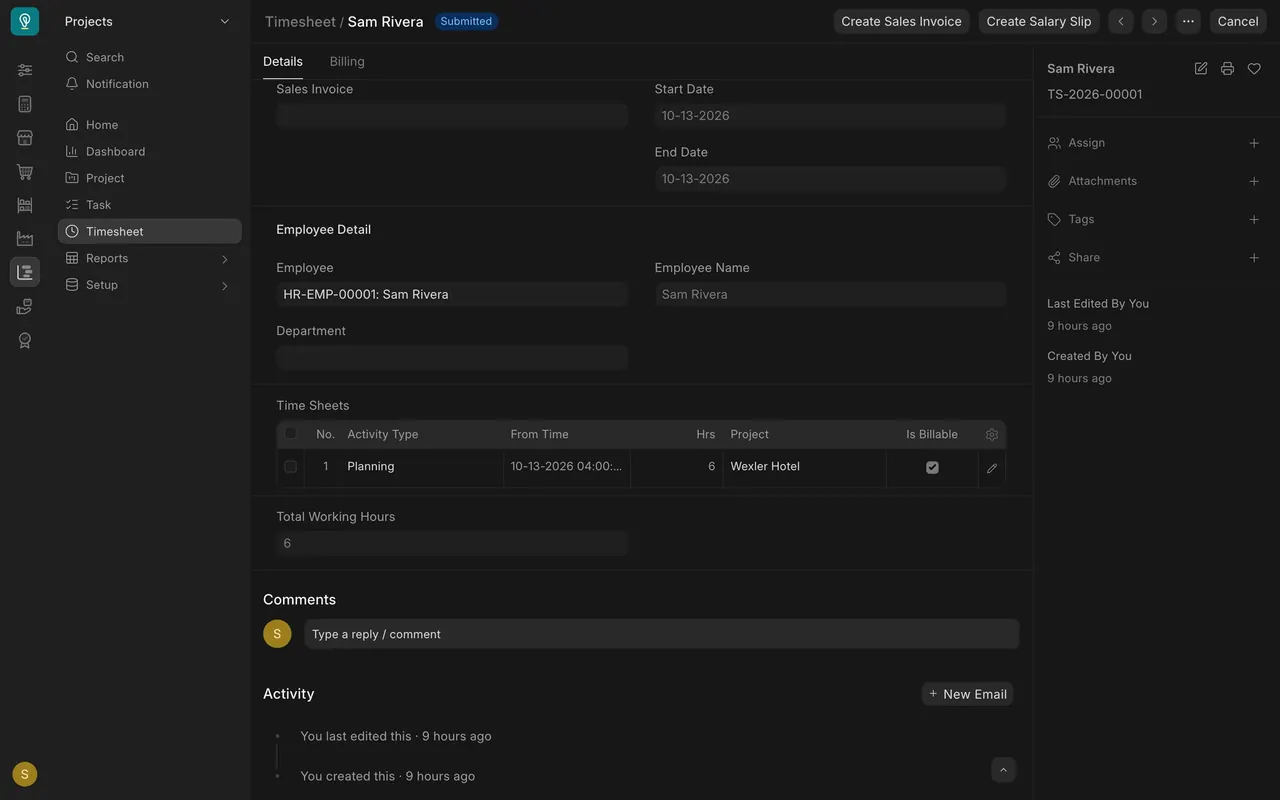This screenshot has height=800, width=1280.
Task: Click the TS-2026-00001 identifier
Action: pos(1095,94)
